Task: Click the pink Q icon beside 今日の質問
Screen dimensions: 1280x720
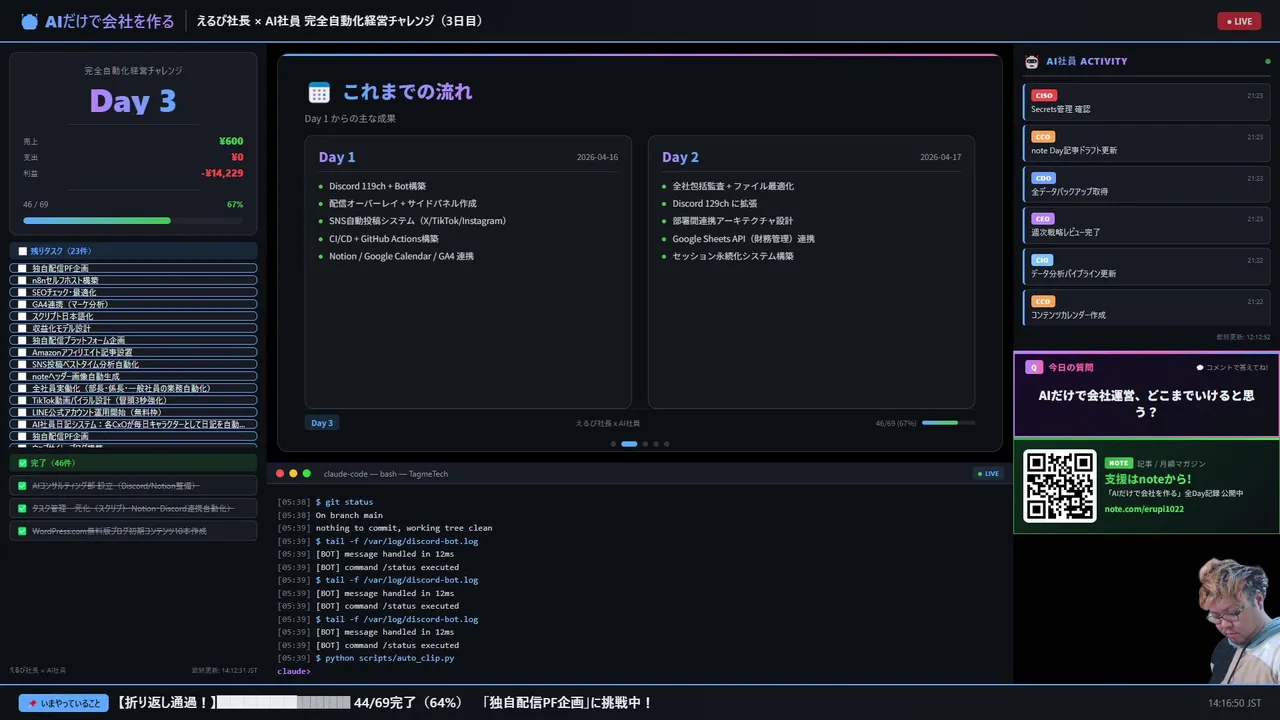Action: [x=1034, y=367]
